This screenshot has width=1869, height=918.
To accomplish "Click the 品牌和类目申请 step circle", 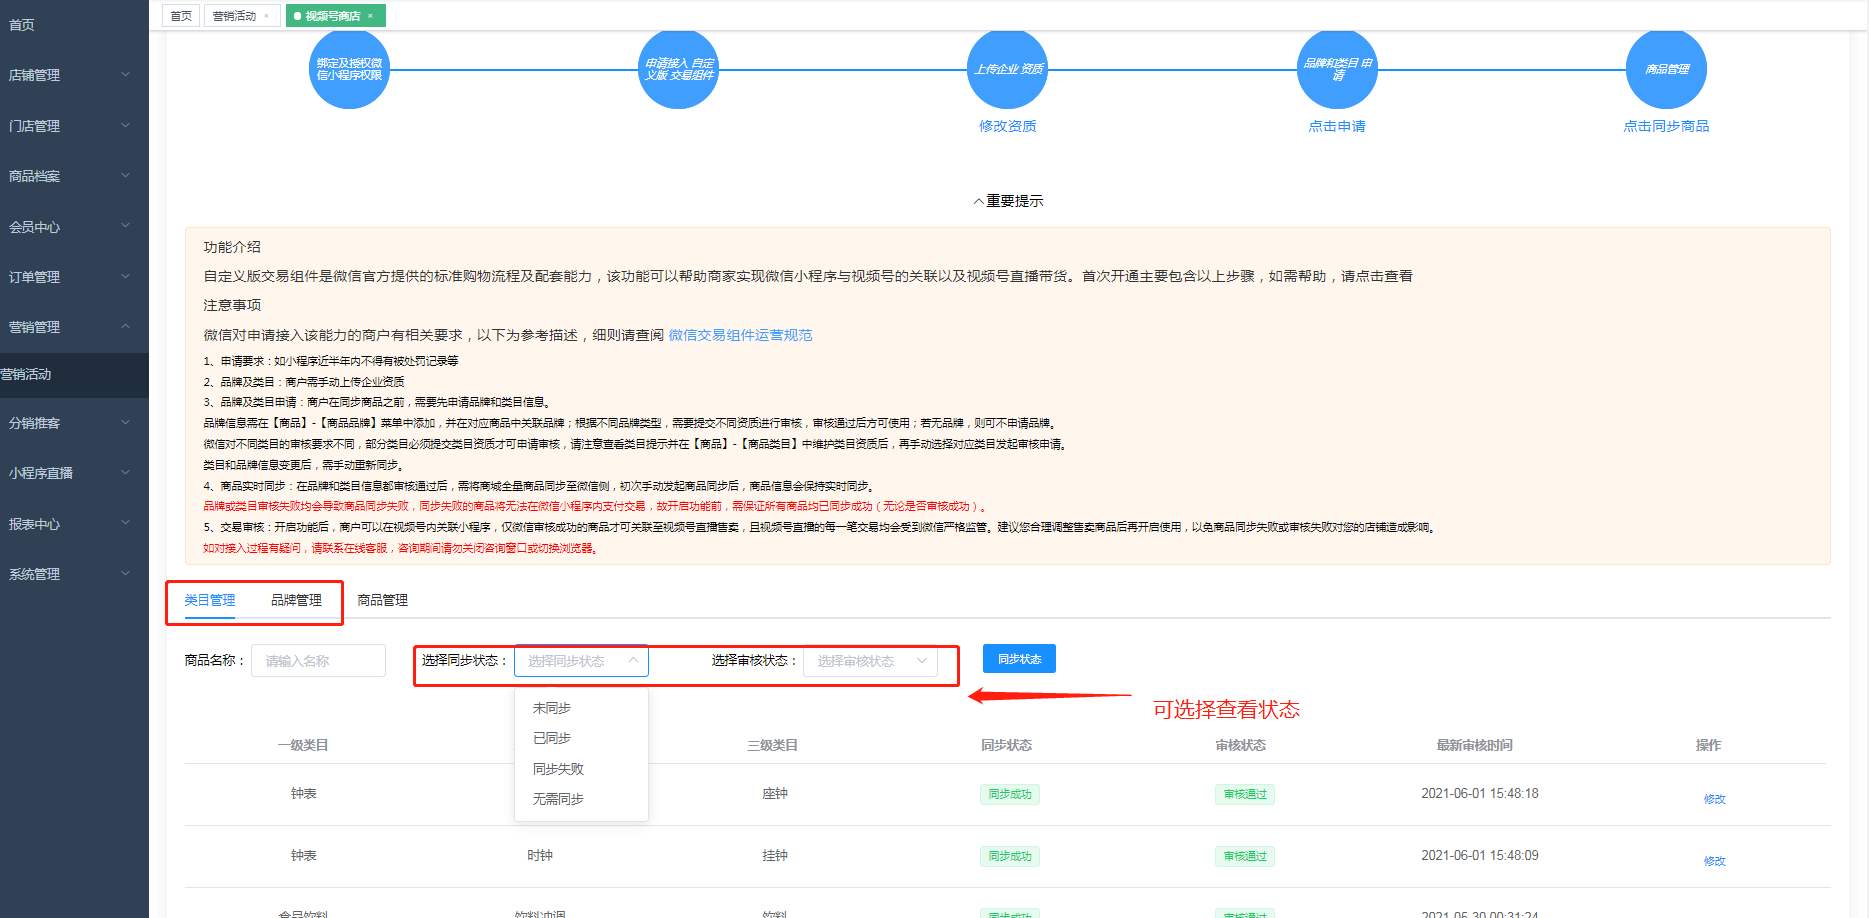I will point(1337,69).
